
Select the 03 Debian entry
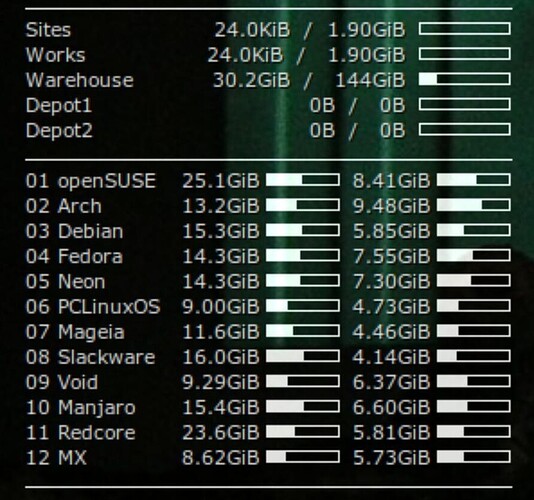tap(74, 231)
